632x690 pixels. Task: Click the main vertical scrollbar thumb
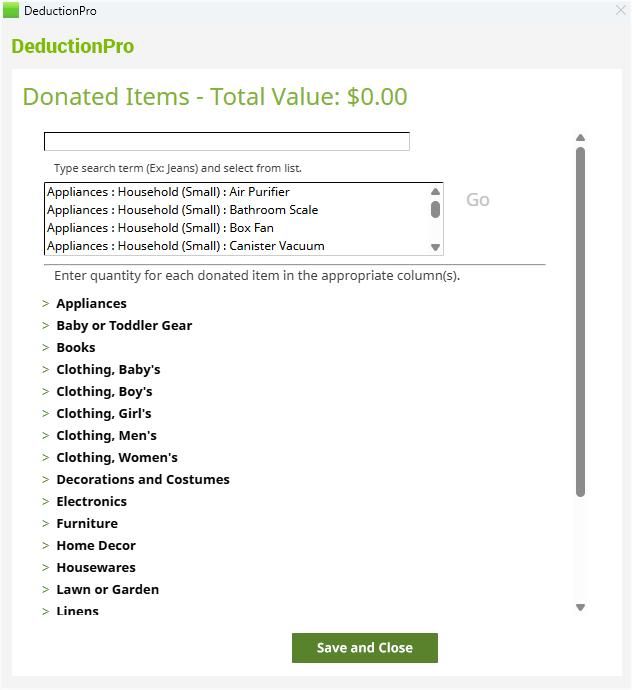coord(580,320)
